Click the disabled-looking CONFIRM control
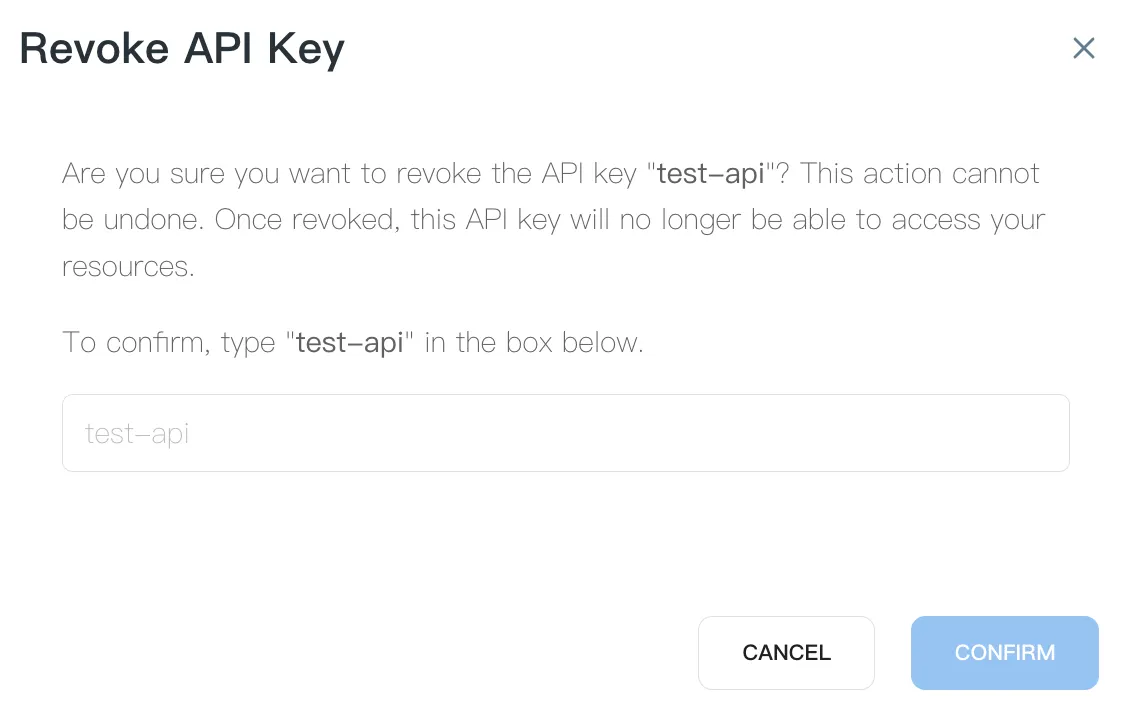The height and width of the screenshot is (712, 1126). coord(1004,653)
